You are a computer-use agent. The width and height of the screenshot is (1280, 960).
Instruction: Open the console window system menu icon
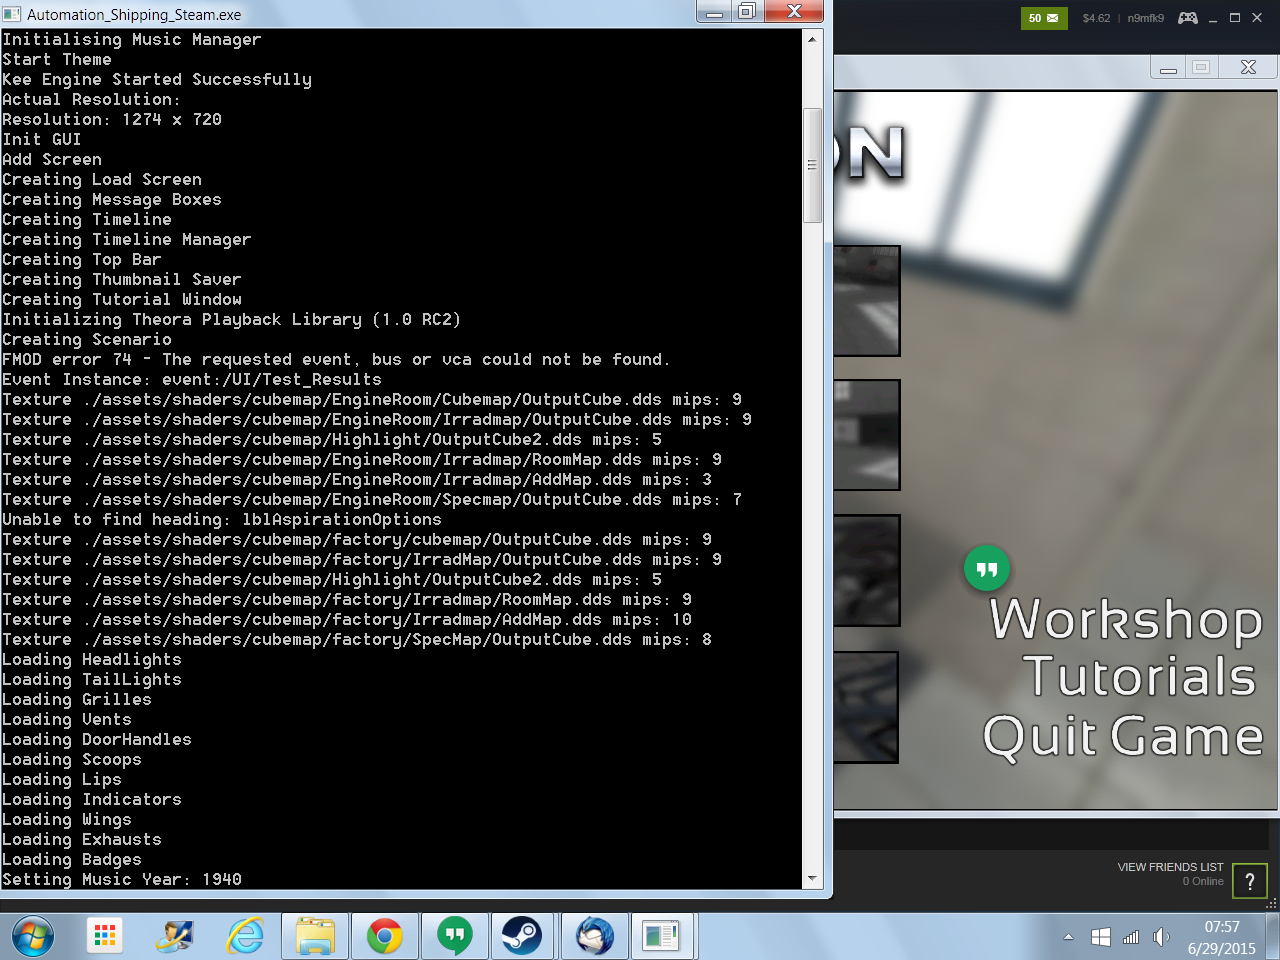pyautogui.click(x=12, y=14)
